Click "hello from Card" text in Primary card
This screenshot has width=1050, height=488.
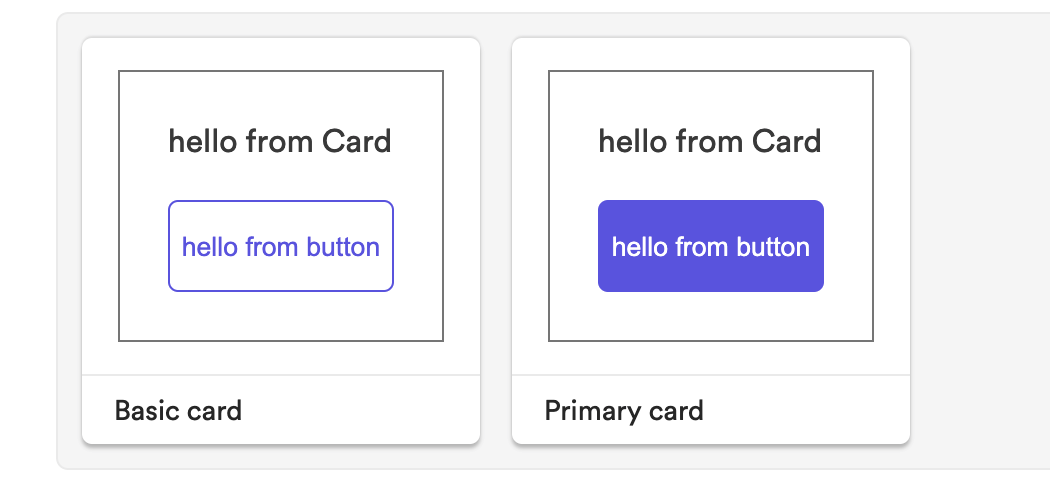[x=710, y=141]
